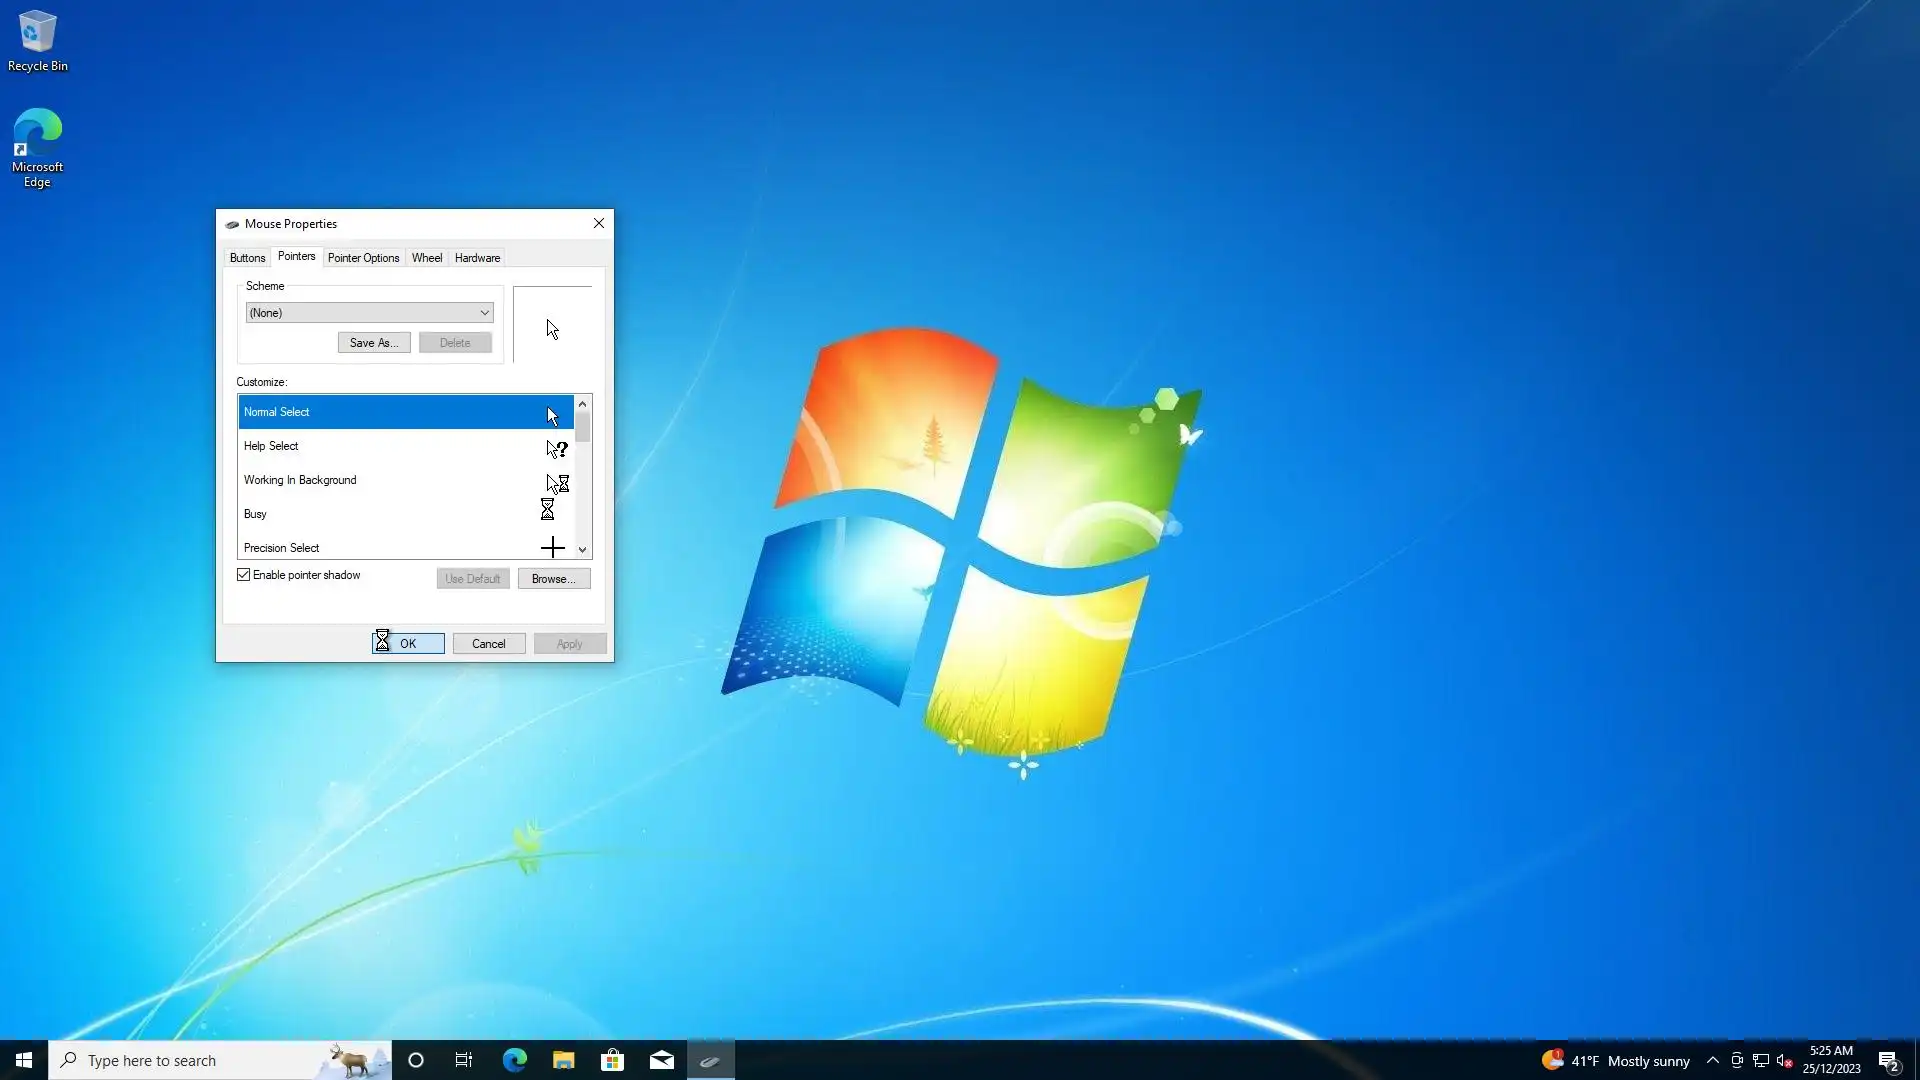Launch File Explorer from the taskbar
Viewport: 1920px width, 1080px height.
tap(563, 1060)
